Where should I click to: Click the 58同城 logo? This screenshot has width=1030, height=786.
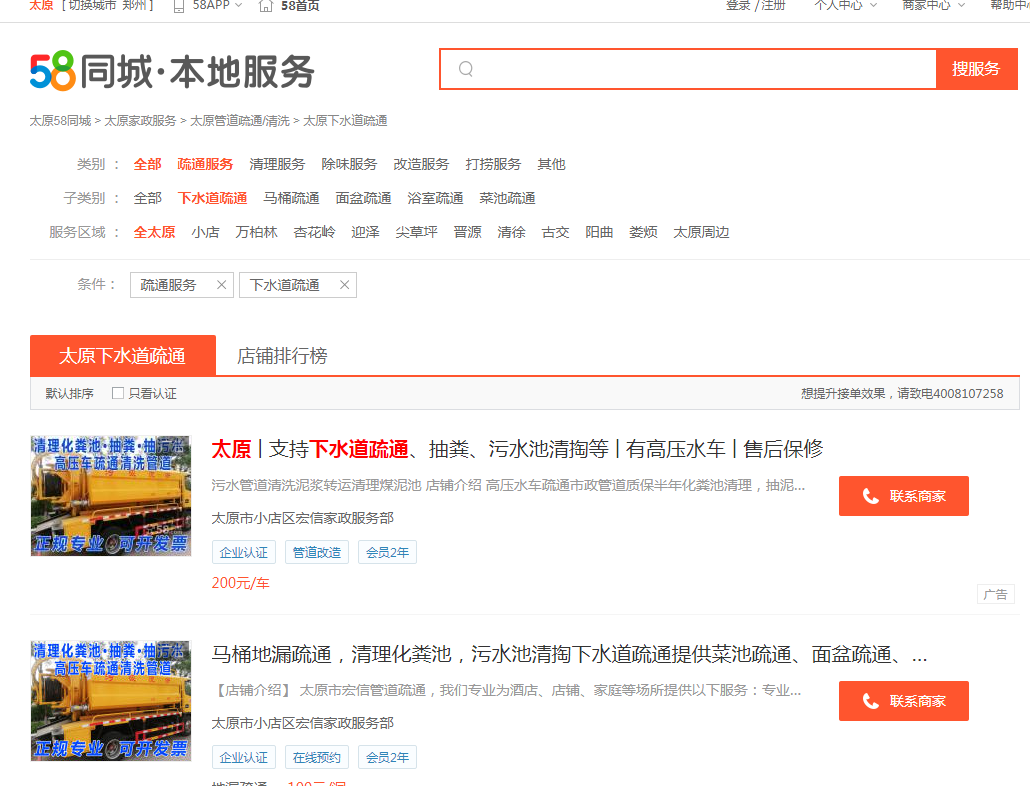pyautogui.click(x=172, y=71)
